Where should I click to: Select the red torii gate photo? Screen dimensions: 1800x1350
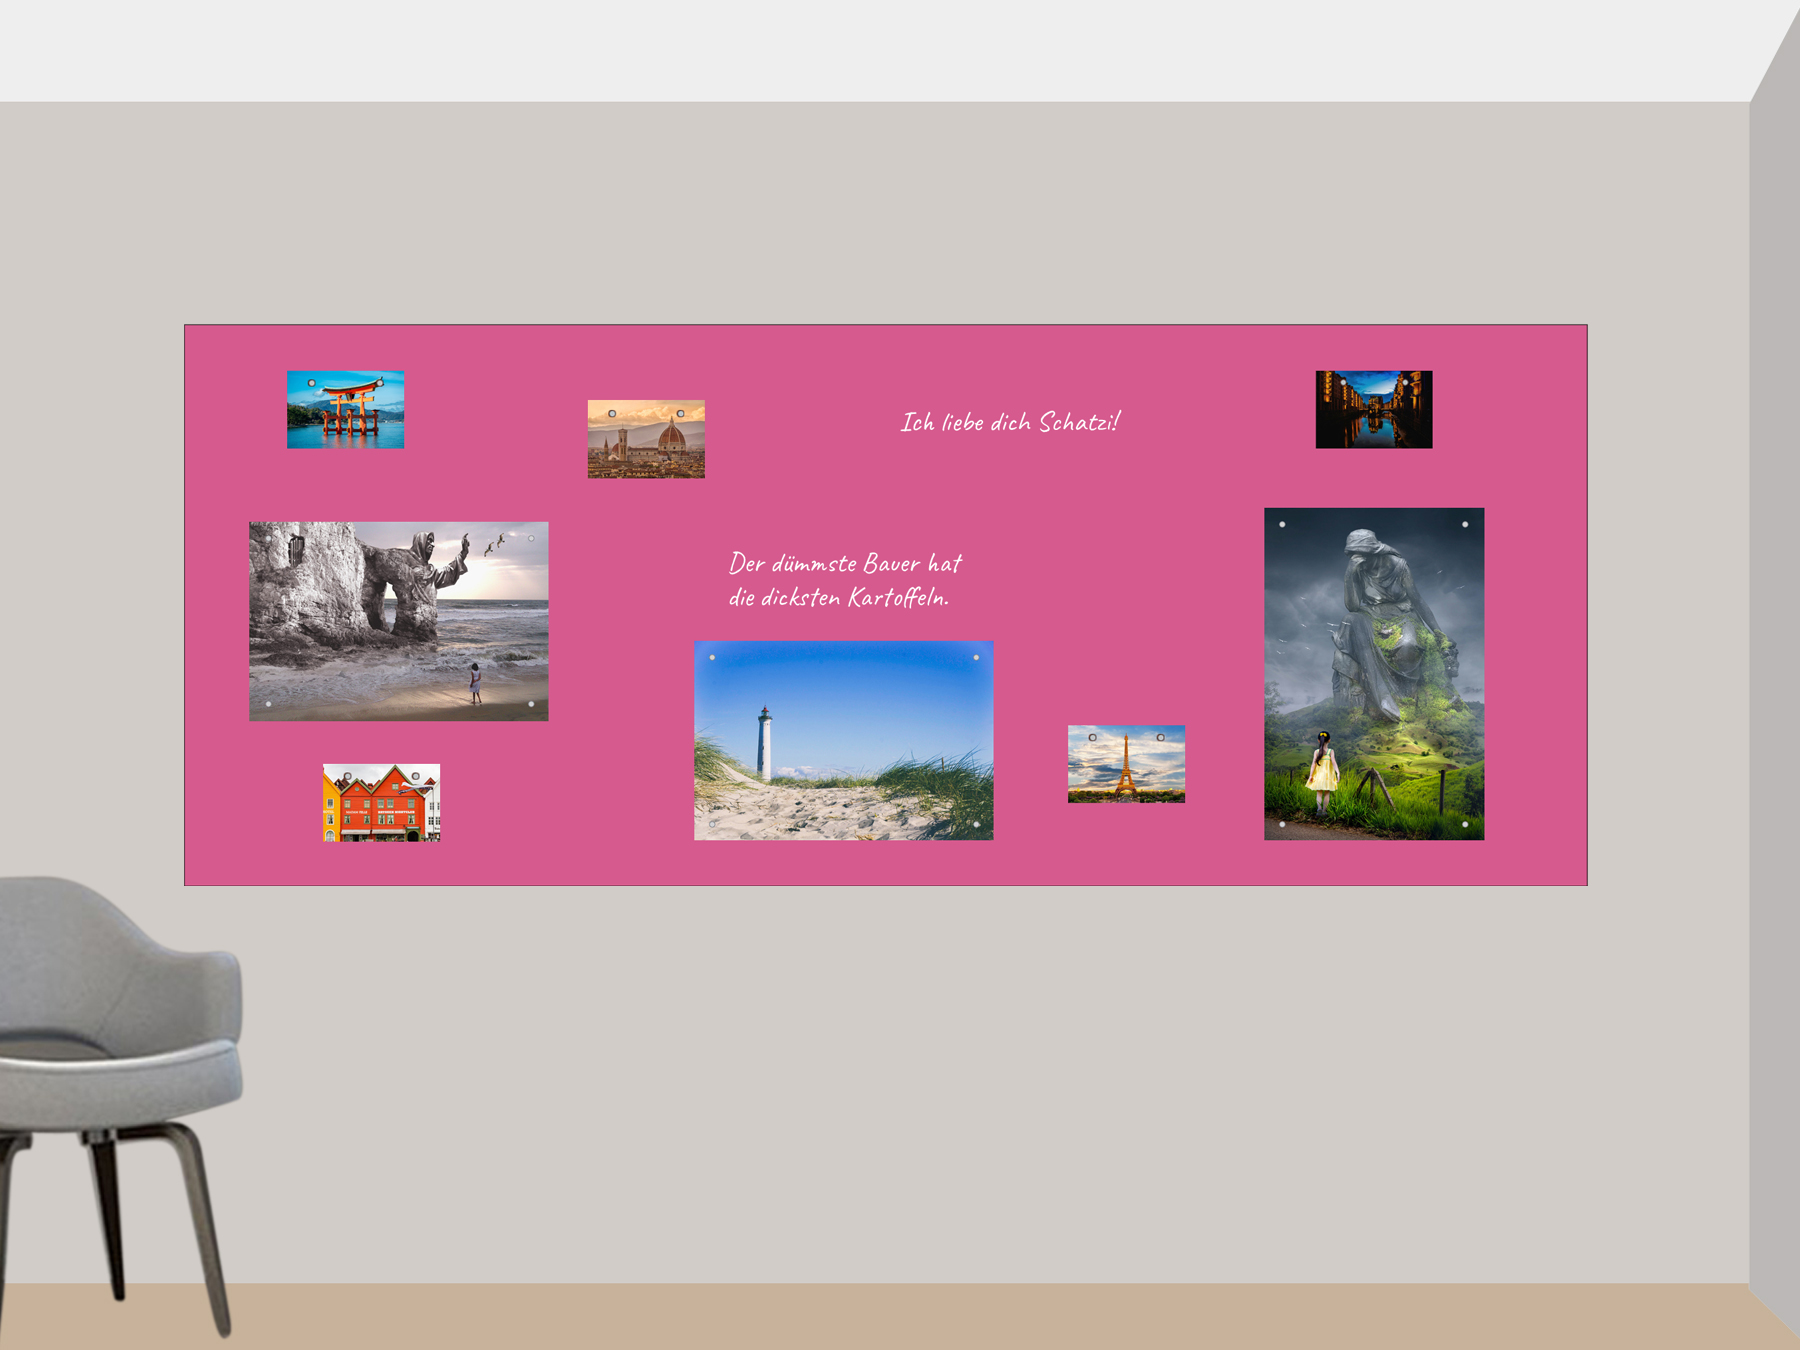[345, 410]
